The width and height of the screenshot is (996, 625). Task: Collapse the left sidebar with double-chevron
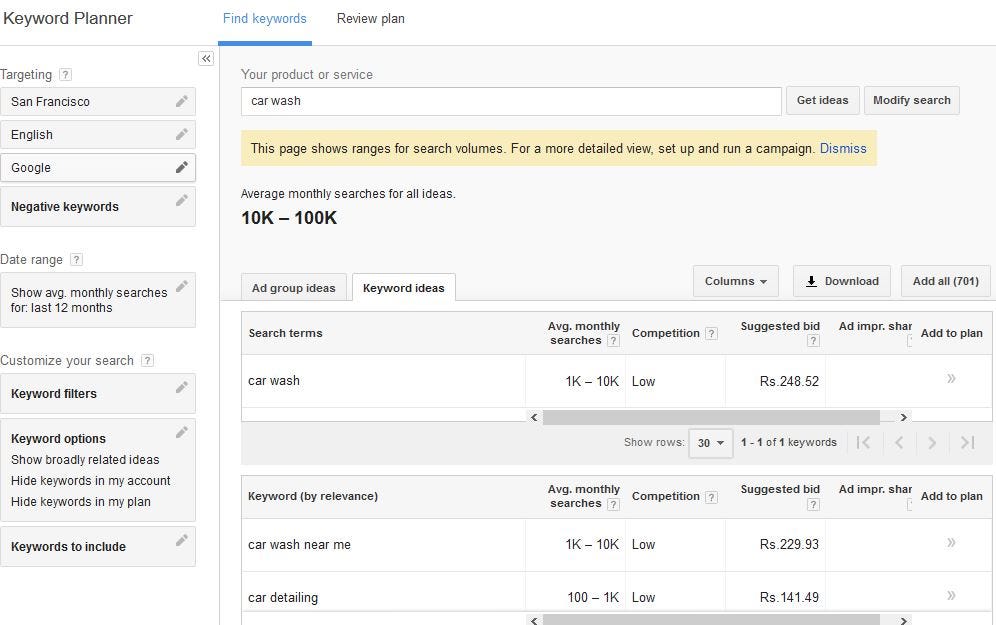coord(206,59)
